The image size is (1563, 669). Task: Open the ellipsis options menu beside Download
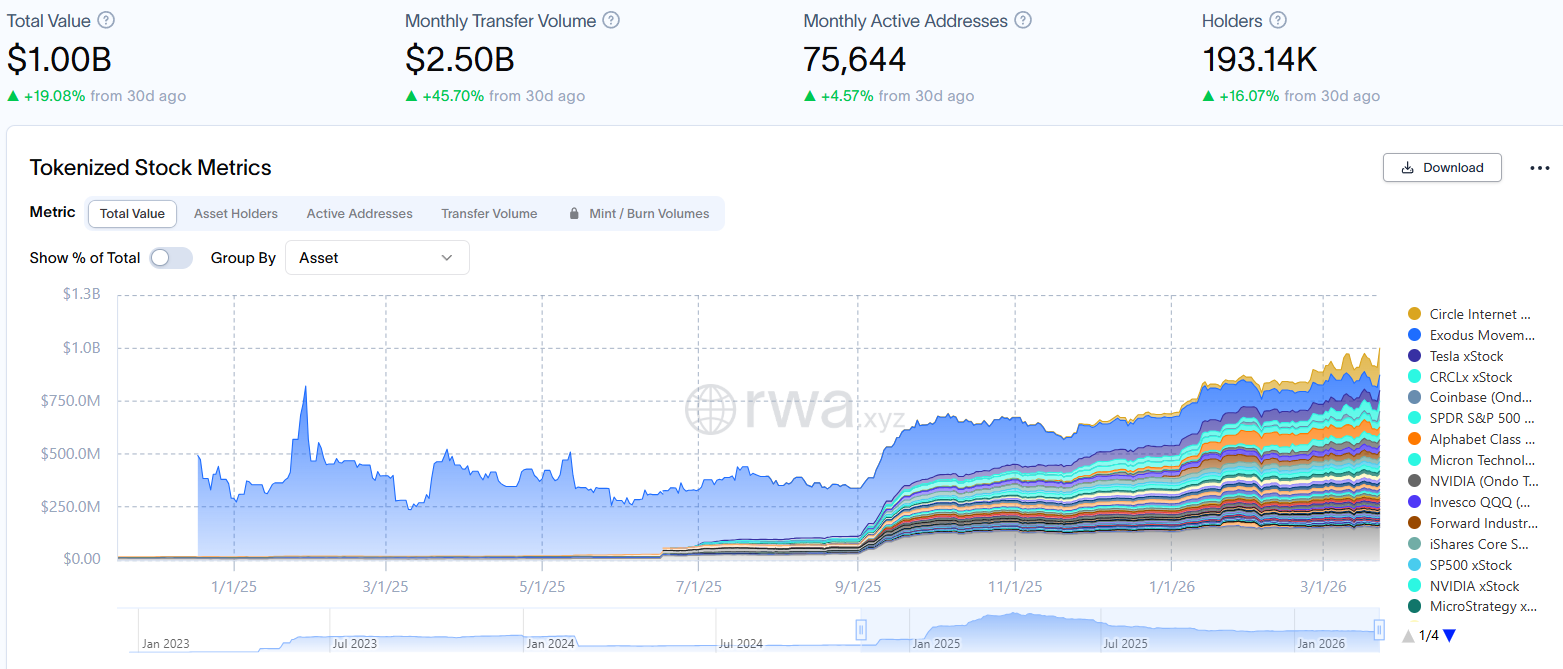click(x=1538, y=168)
